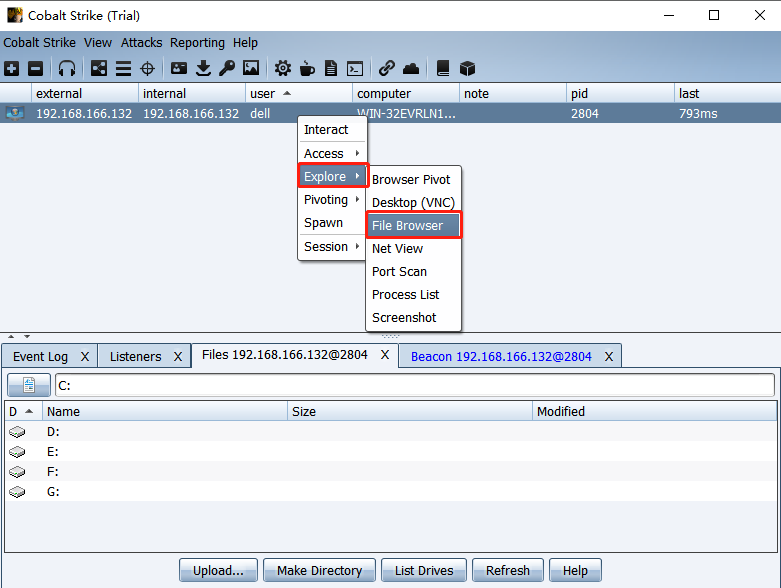Open the Attacks menu in menu bar

point(141,43)
